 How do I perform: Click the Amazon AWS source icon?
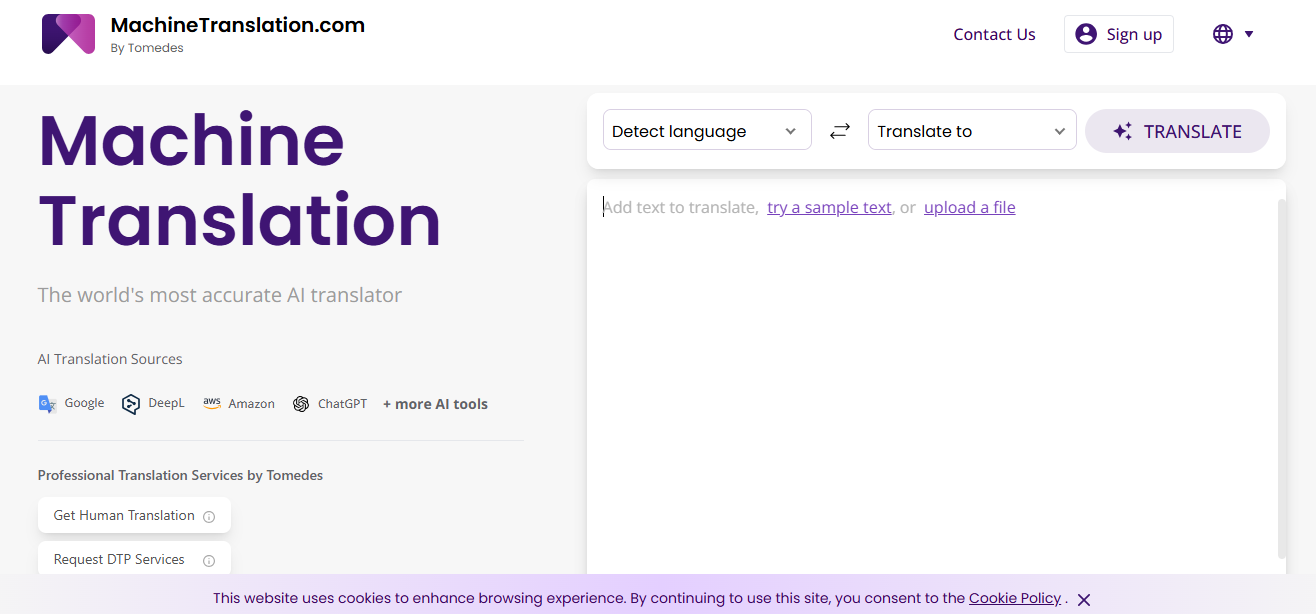[x=211, y=403]
